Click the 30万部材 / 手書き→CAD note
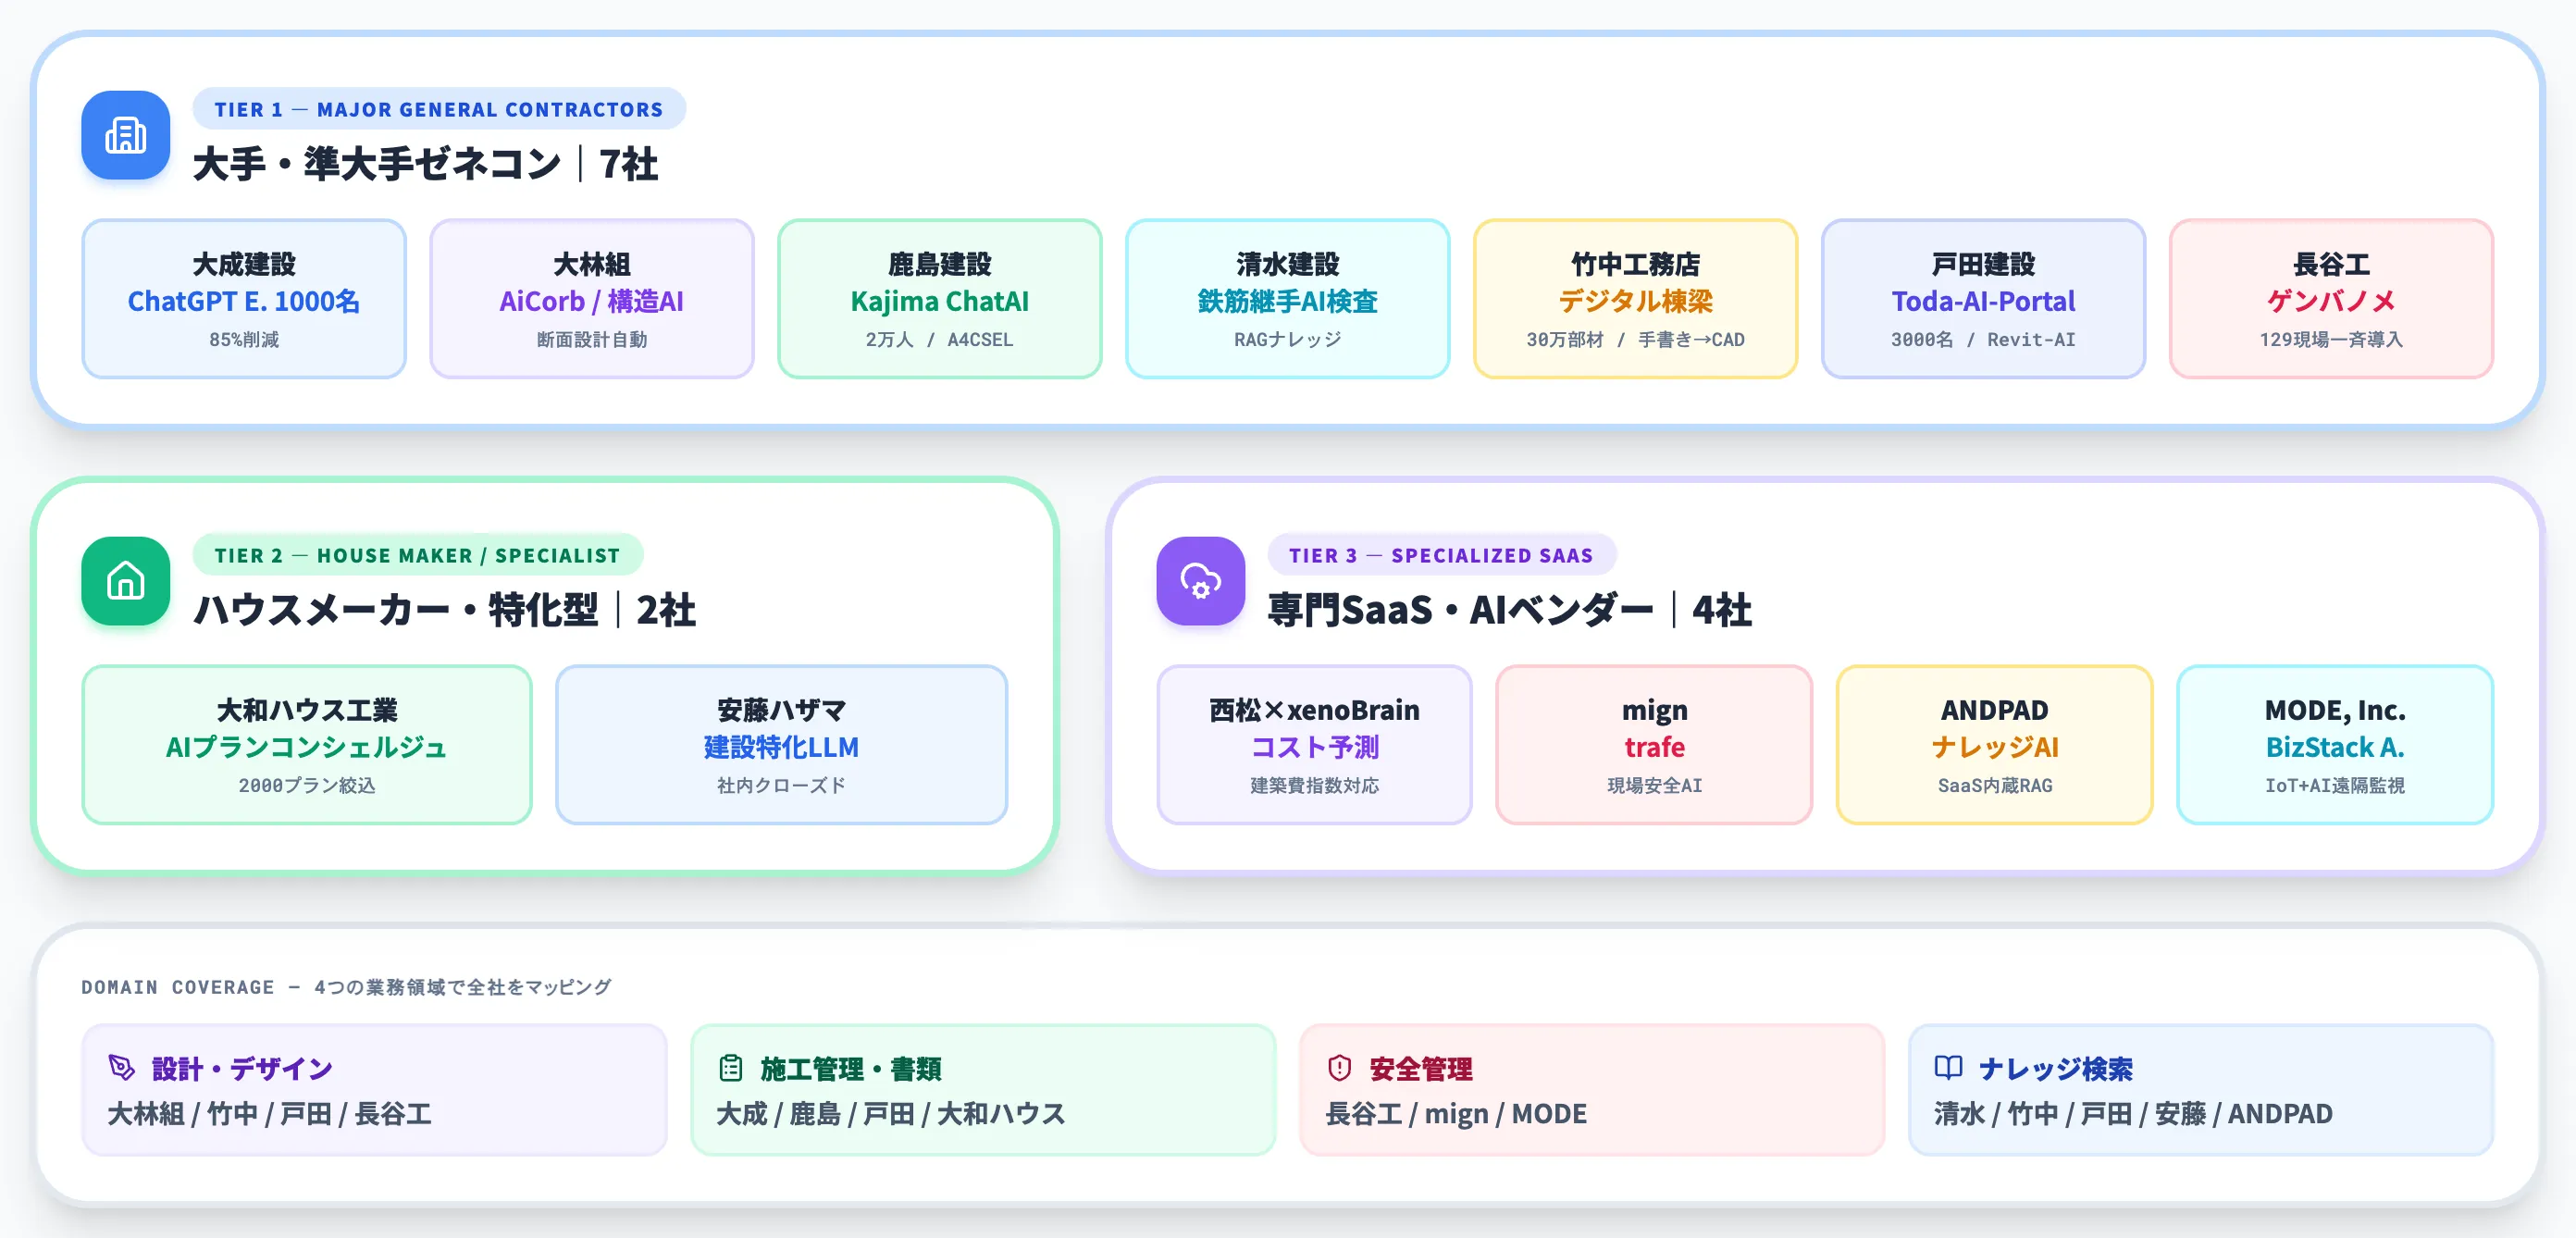Screen dimensions: 2576x1238 click(x=1636, y=340)
